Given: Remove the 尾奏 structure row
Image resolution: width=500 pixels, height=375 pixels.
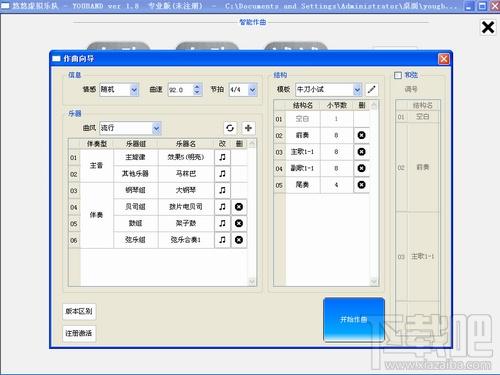Looking at the screenshot, I should (361, 185).
